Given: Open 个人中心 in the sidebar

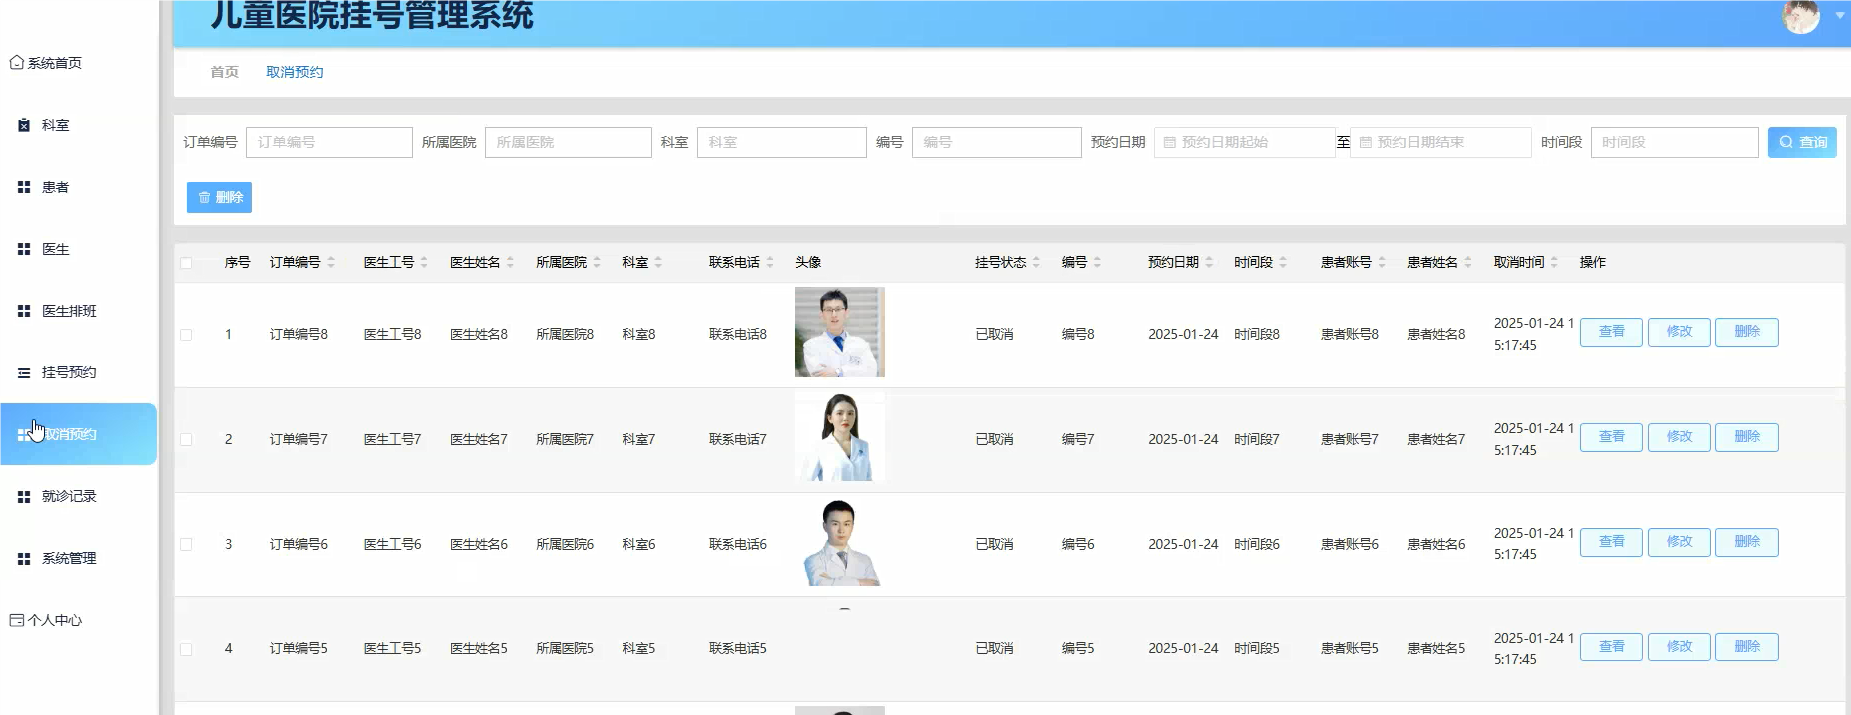Looking at the screenshot, I should tap(55, 620).
